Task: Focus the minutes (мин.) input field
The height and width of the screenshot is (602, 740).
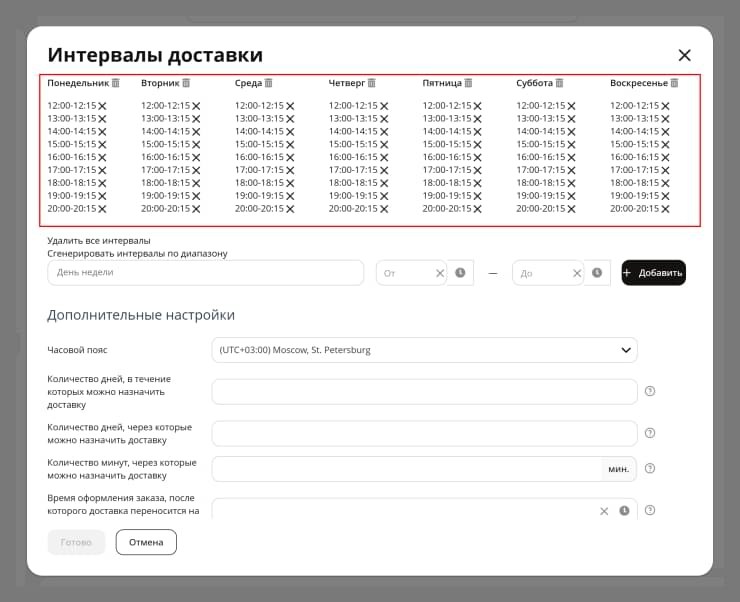Action: click(407, 469)
